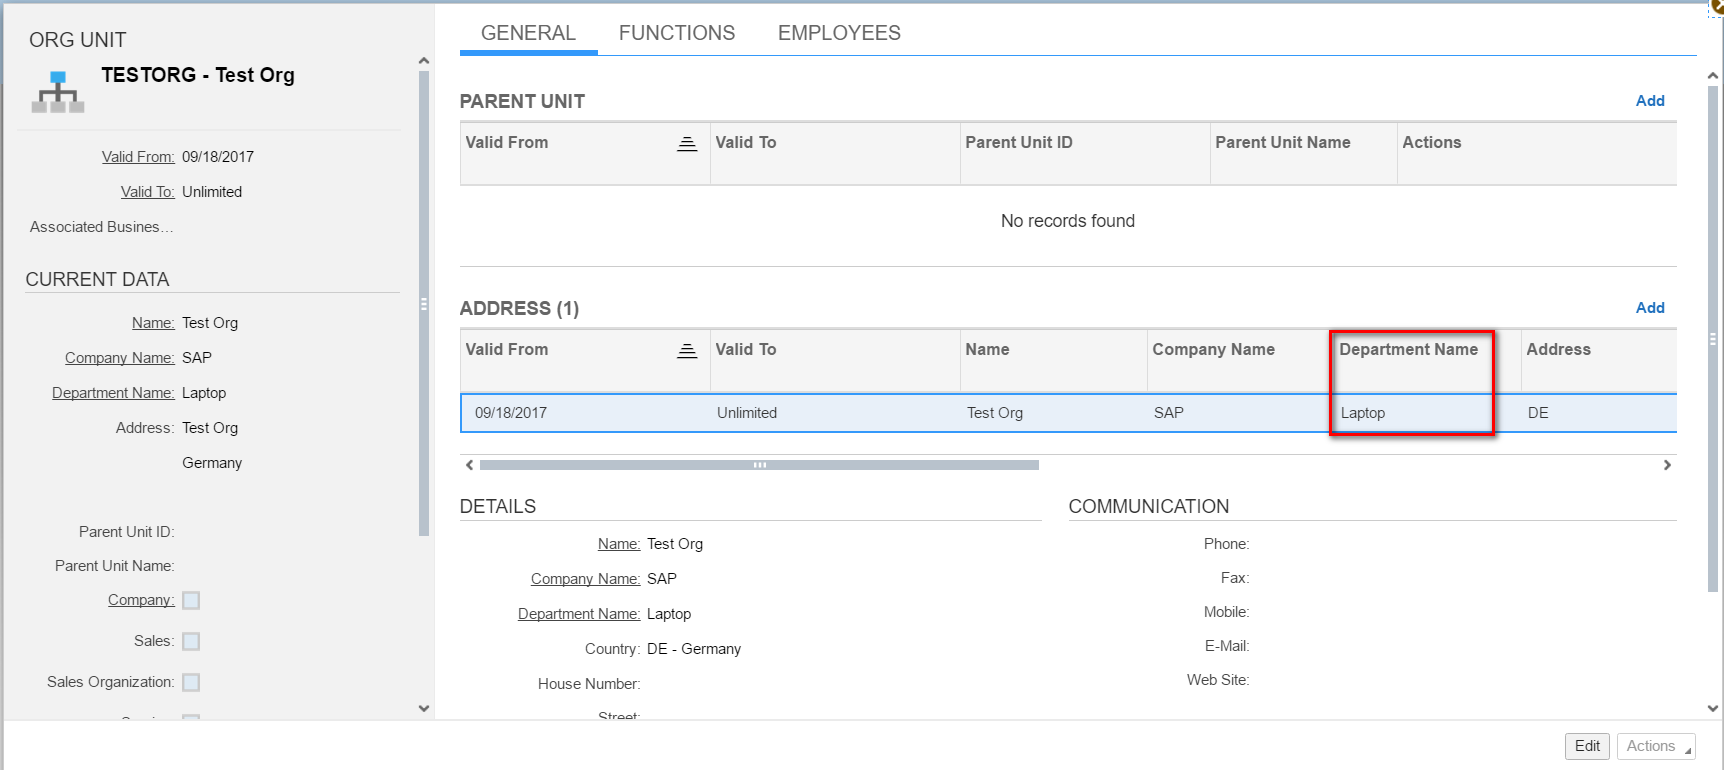This screenshot has height=770, width=1724.
Task: Click the left arrow of address table scrollbar
Action: (469, 465)
